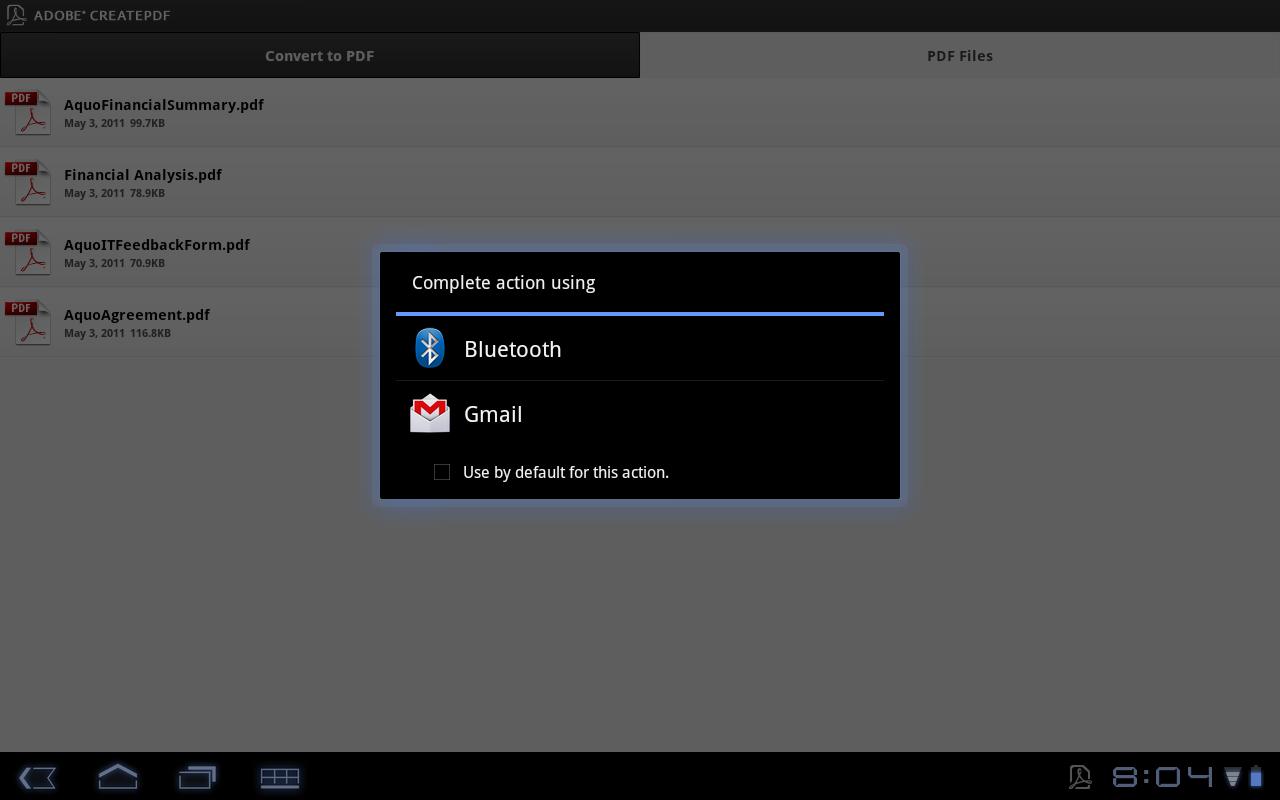
Task: Tap the Android back navigation button
Action: [x=37, y=777]
